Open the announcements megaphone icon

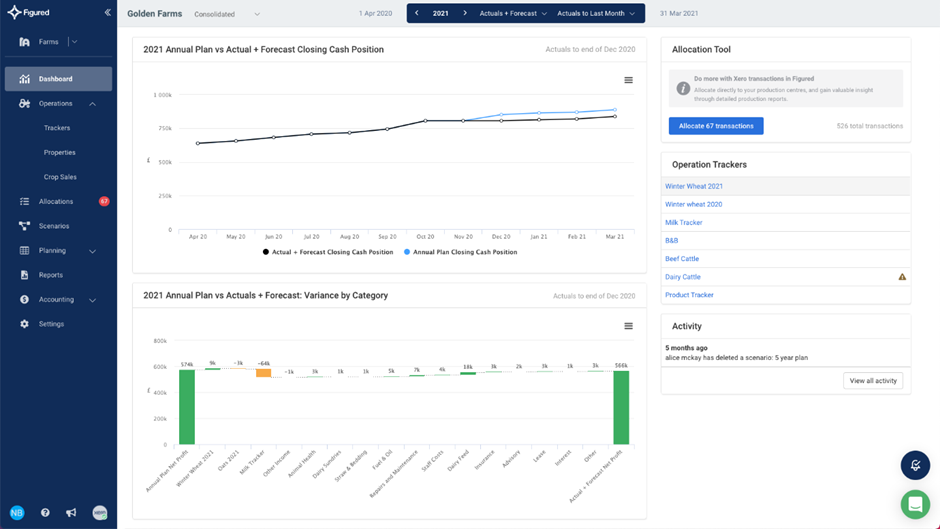[71, 513]
